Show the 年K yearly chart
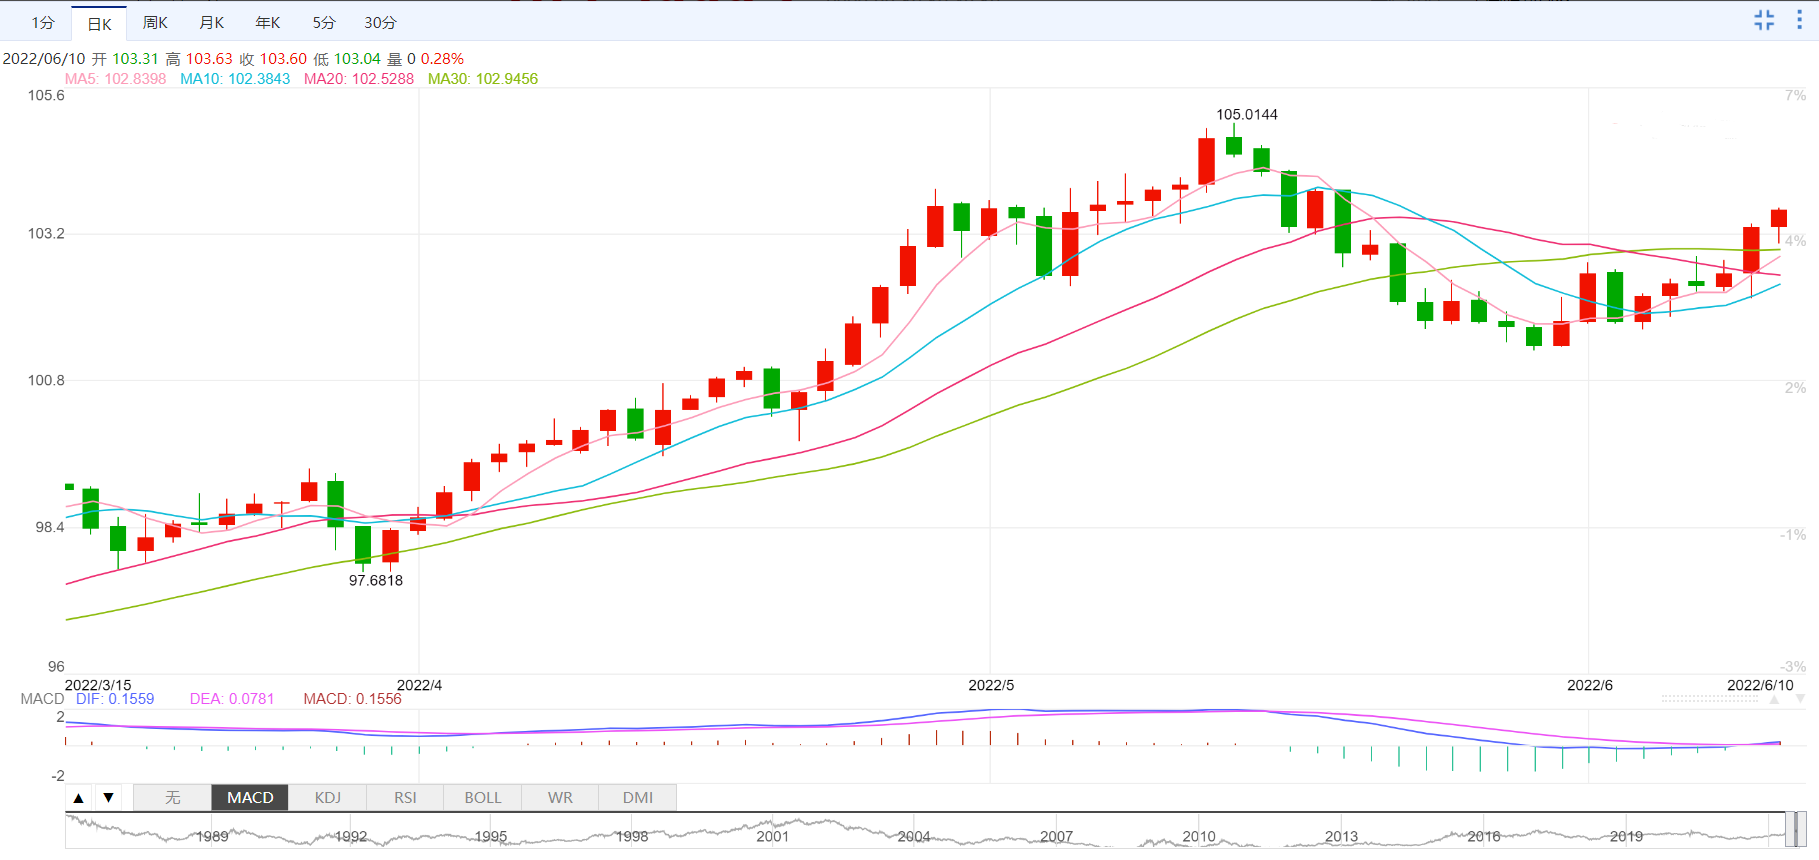 pos(268,23)
